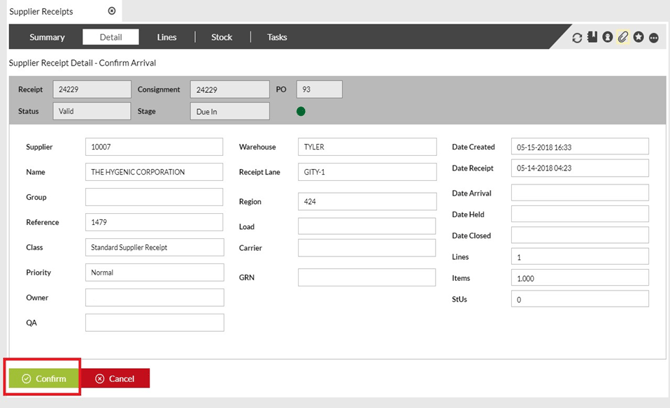Click into the Date Arrival field
Image resolution: width=670 pixels, height=408 pixels.
click(579, 192)
